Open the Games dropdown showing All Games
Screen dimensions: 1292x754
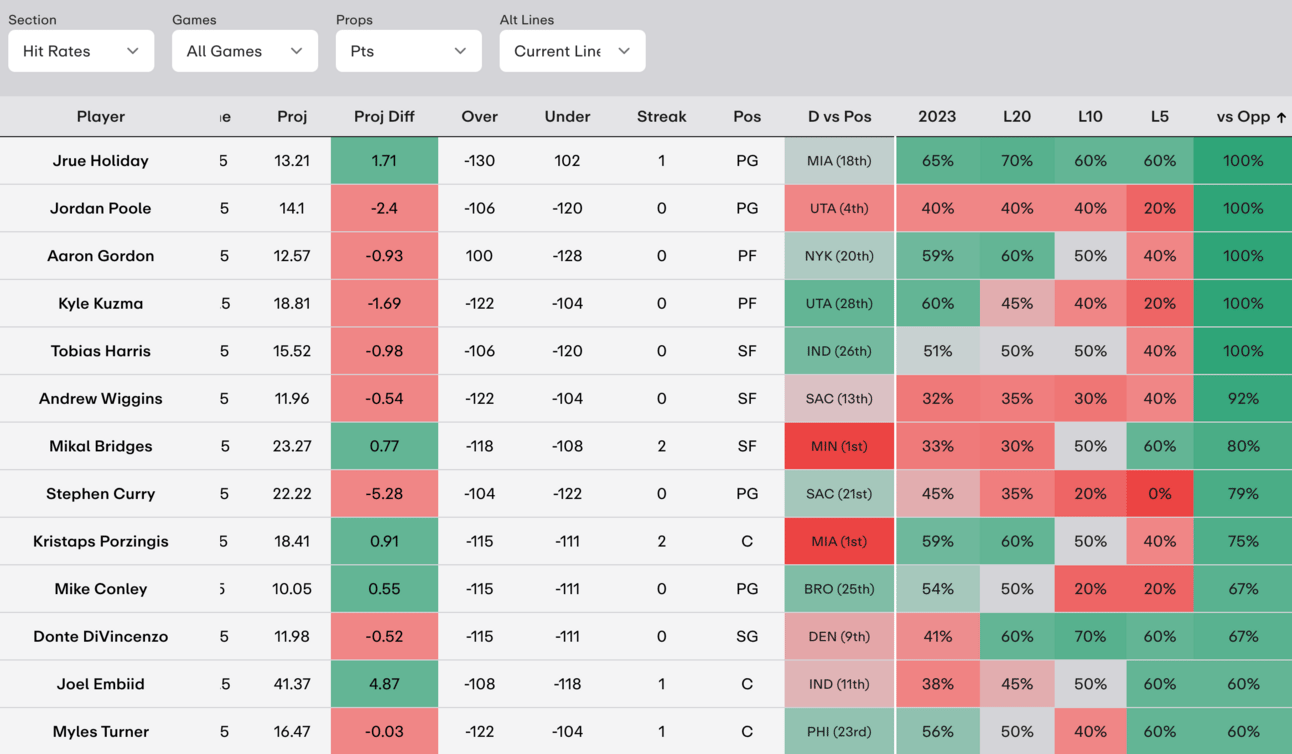[x=245, y=51]
